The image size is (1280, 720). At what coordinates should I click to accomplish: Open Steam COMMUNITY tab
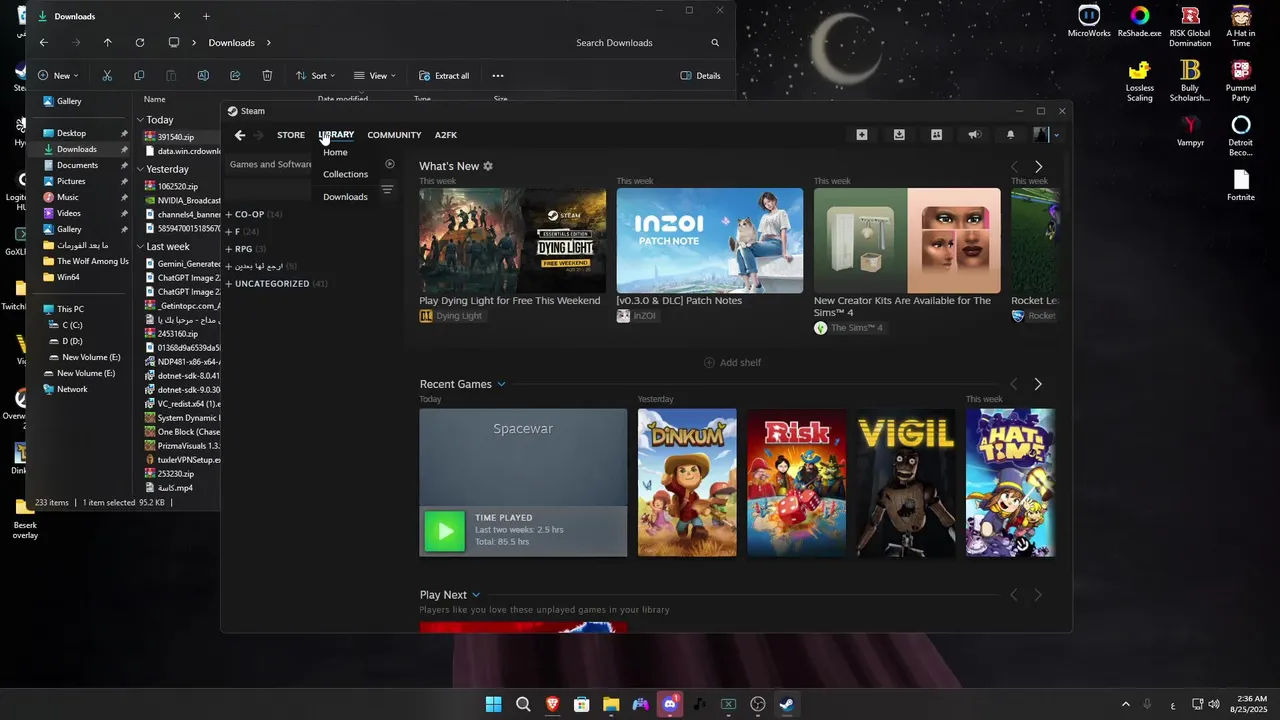[394, 135]
